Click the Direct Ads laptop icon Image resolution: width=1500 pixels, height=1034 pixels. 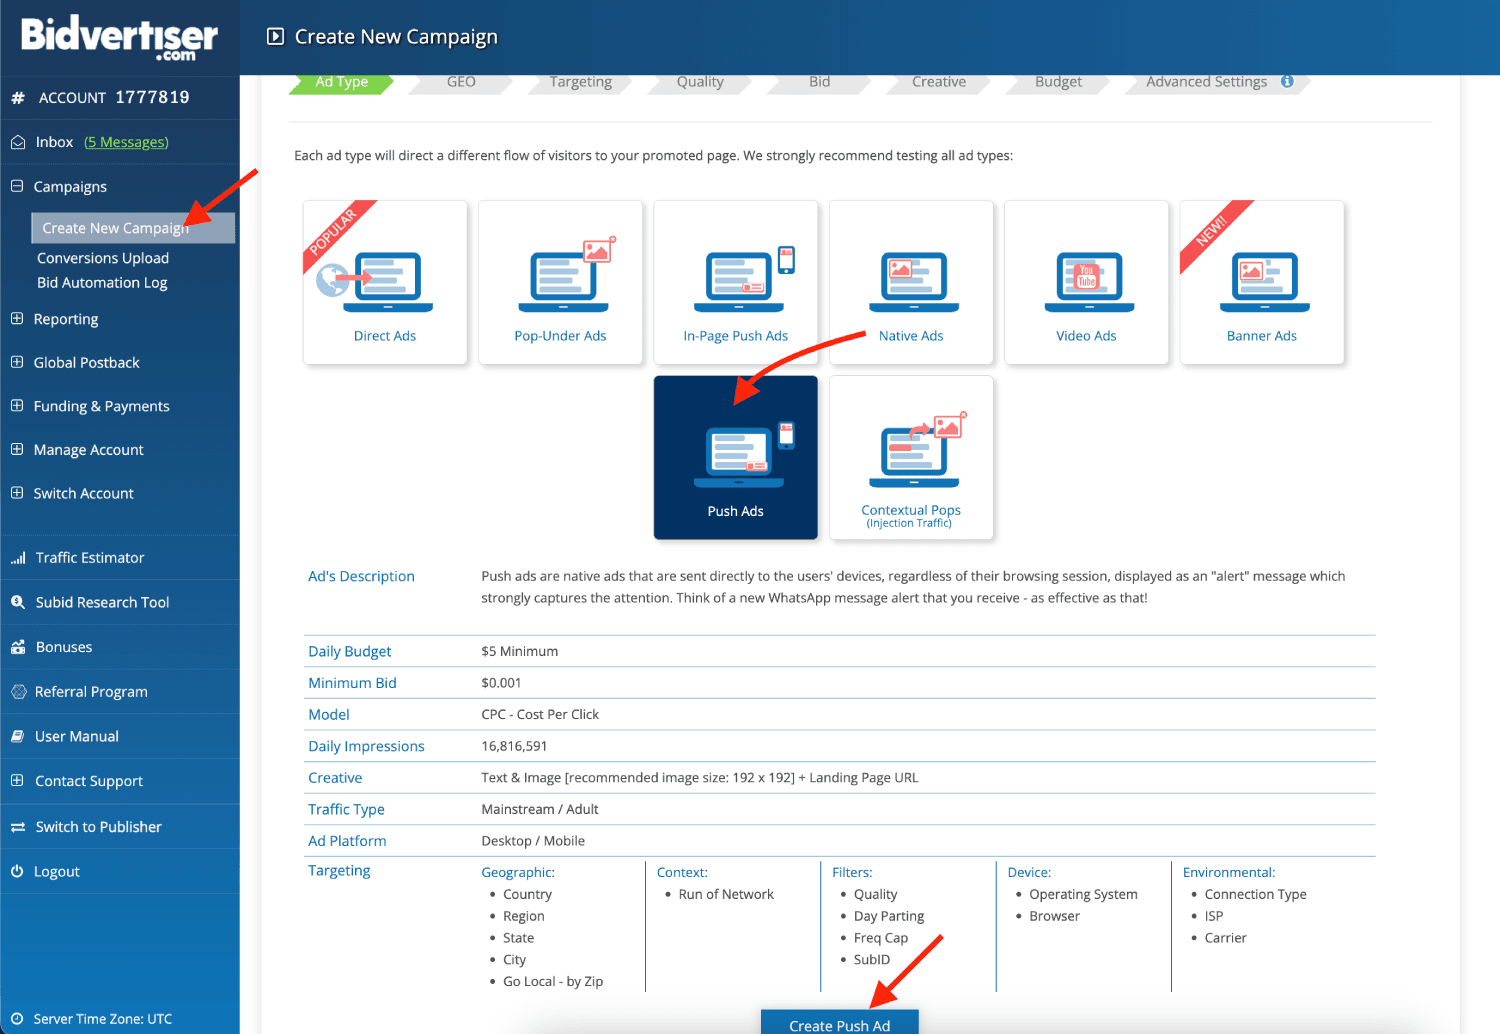pos(375,280)
